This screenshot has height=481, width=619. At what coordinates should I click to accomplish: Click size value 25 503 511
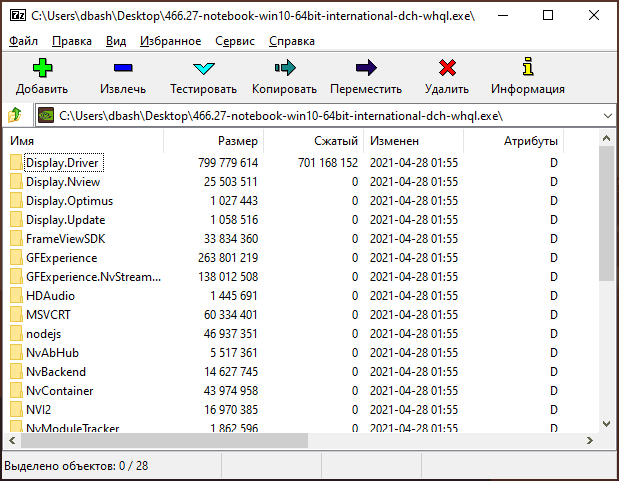(231, 182)
